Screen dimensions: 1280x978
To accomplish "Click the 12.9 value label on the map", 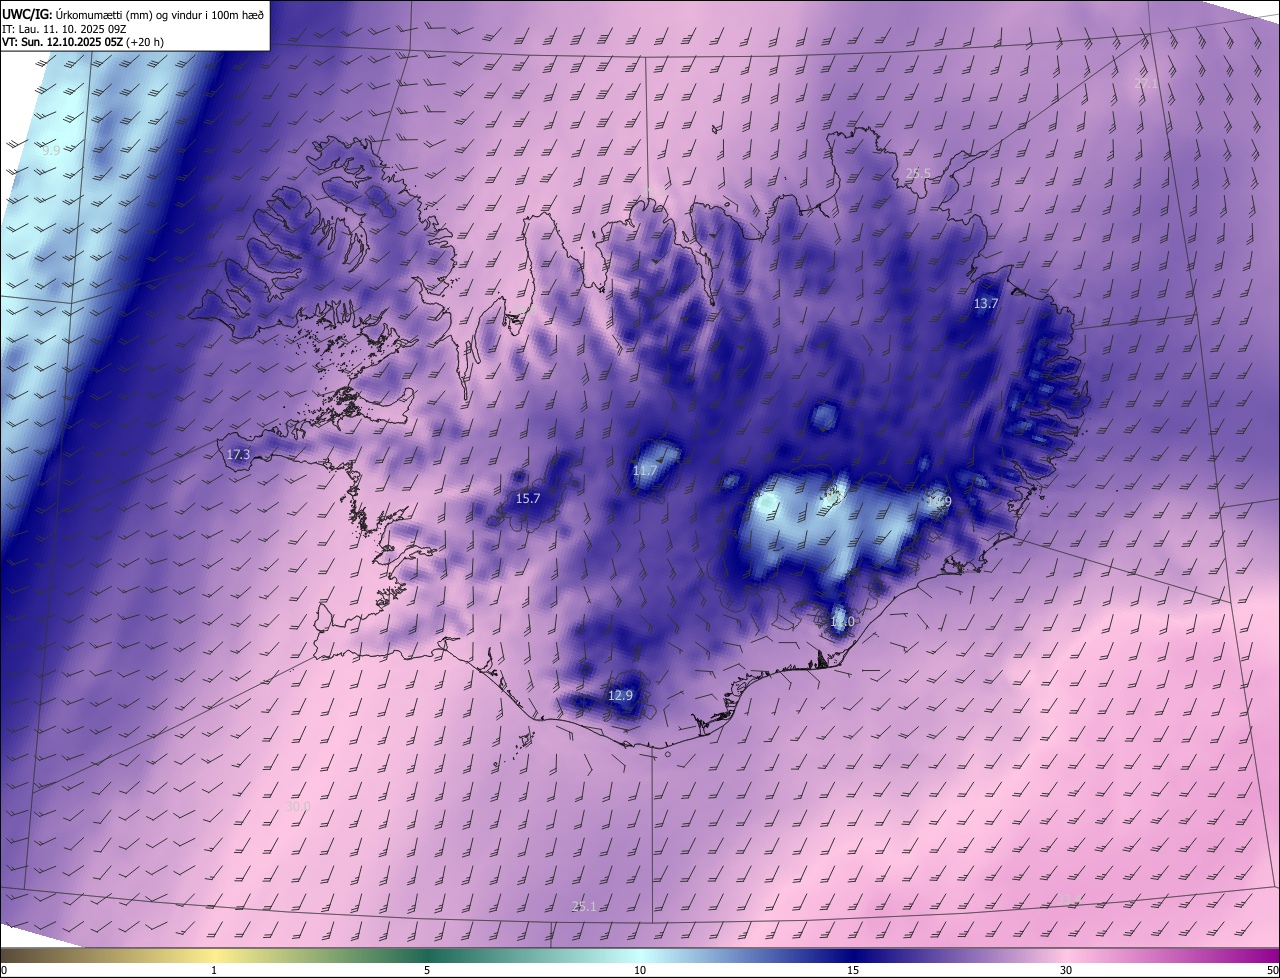I will click(621, 695).
